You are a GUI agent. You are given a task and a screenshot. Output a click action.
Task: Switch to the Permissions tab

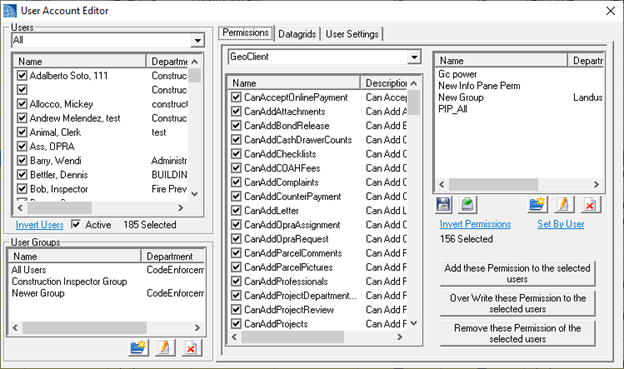pos(246,33)
